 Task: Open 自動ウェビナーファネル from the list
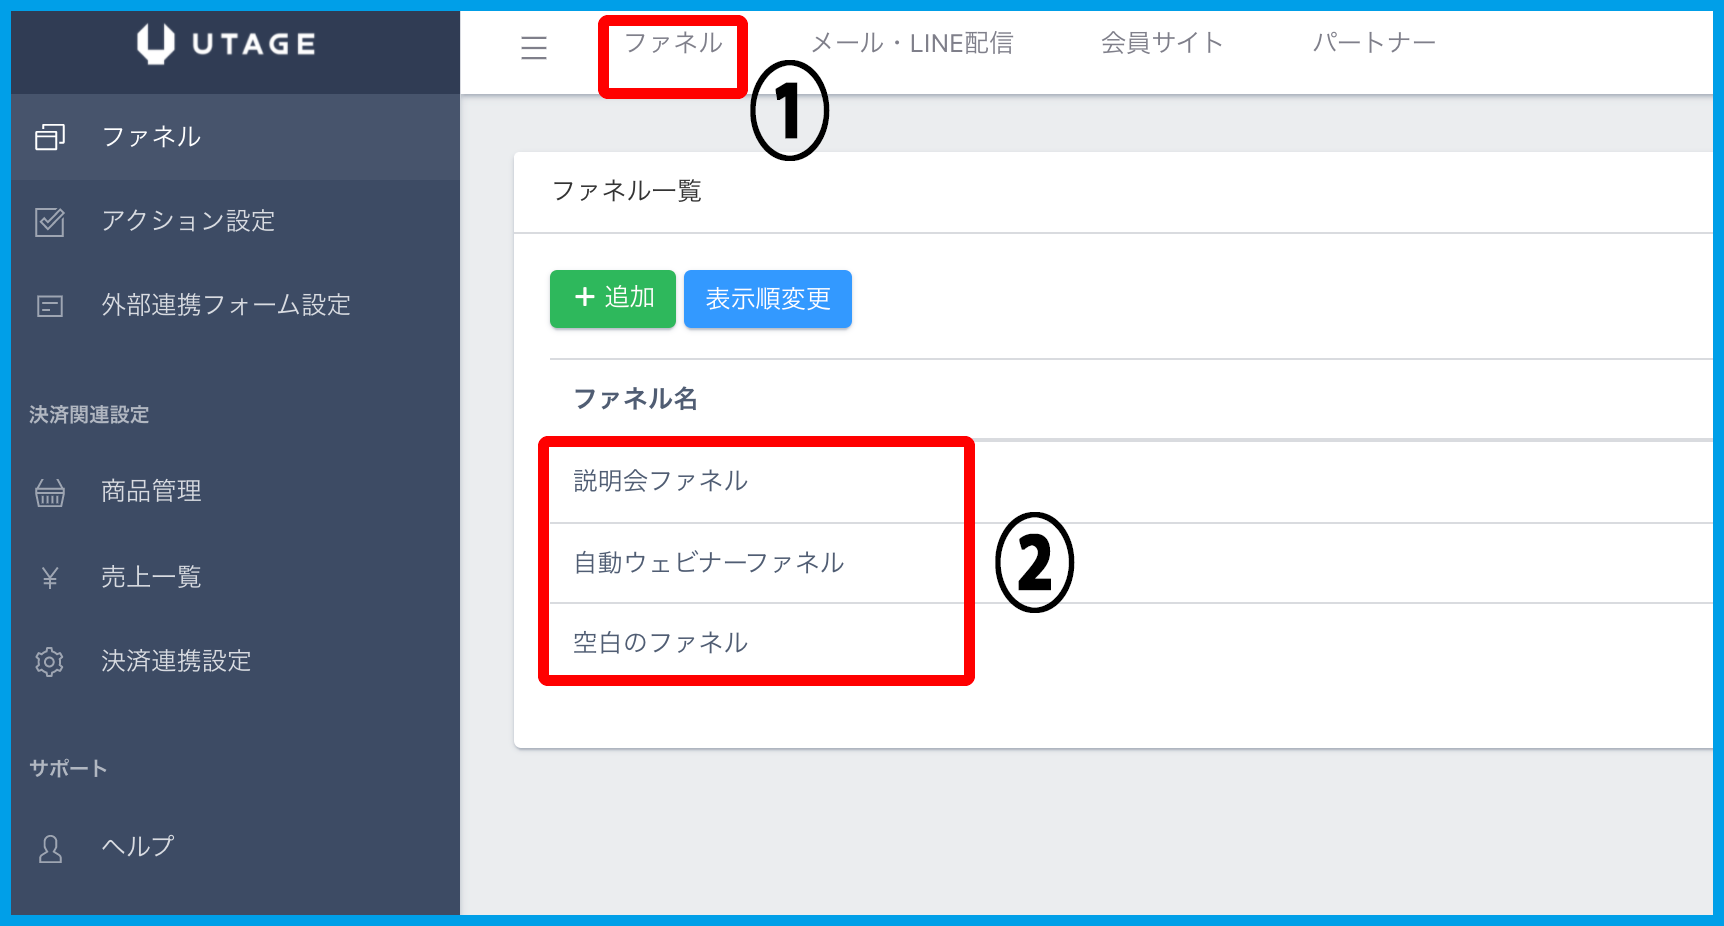(708, 563)
